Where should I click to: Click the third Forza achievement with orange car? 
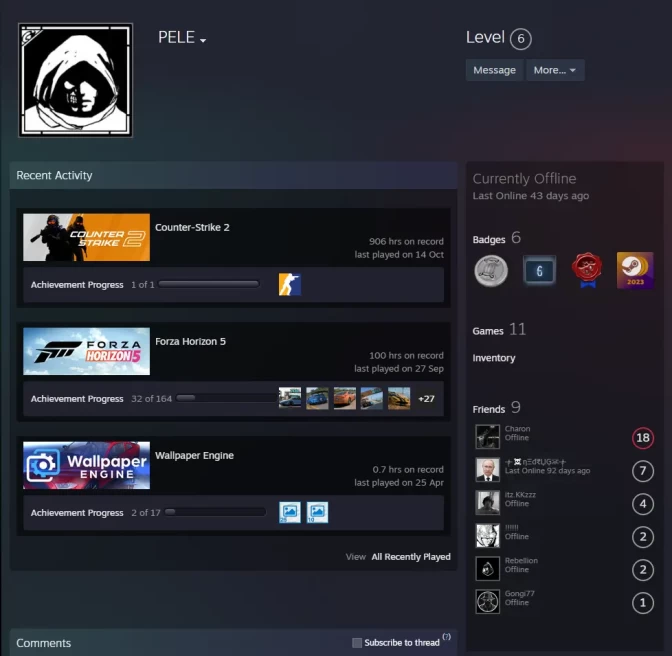pyautogui.click(x=345, y=398)
